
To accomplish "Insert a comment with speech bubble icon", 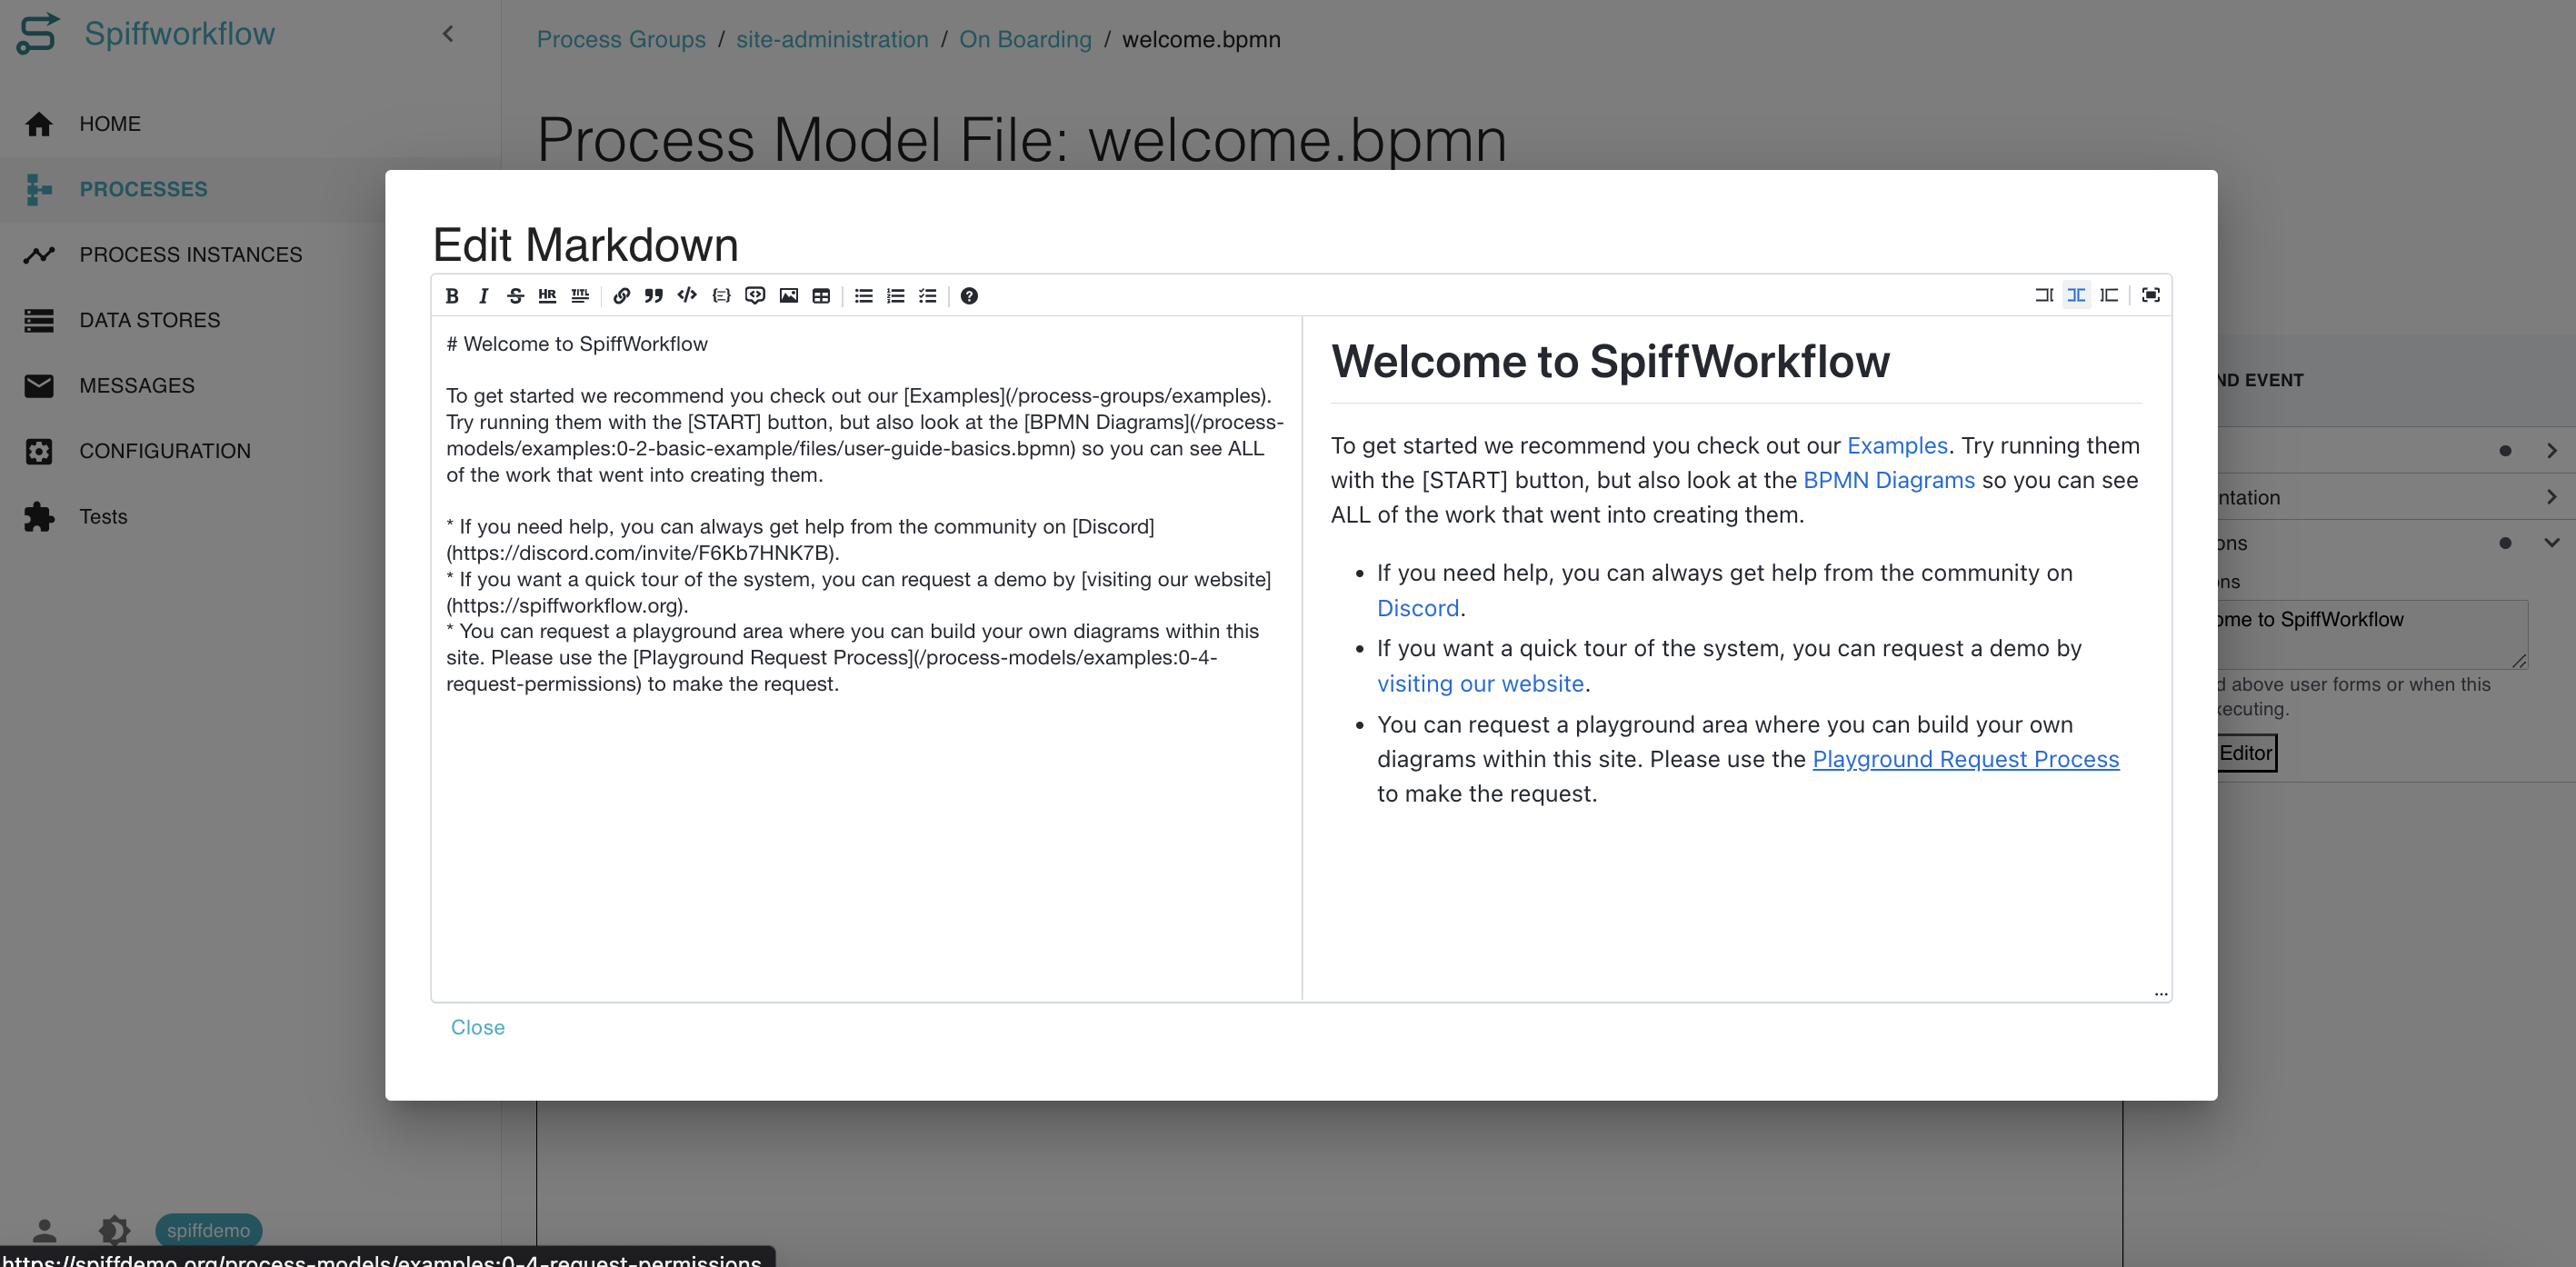I will point(755,296).
